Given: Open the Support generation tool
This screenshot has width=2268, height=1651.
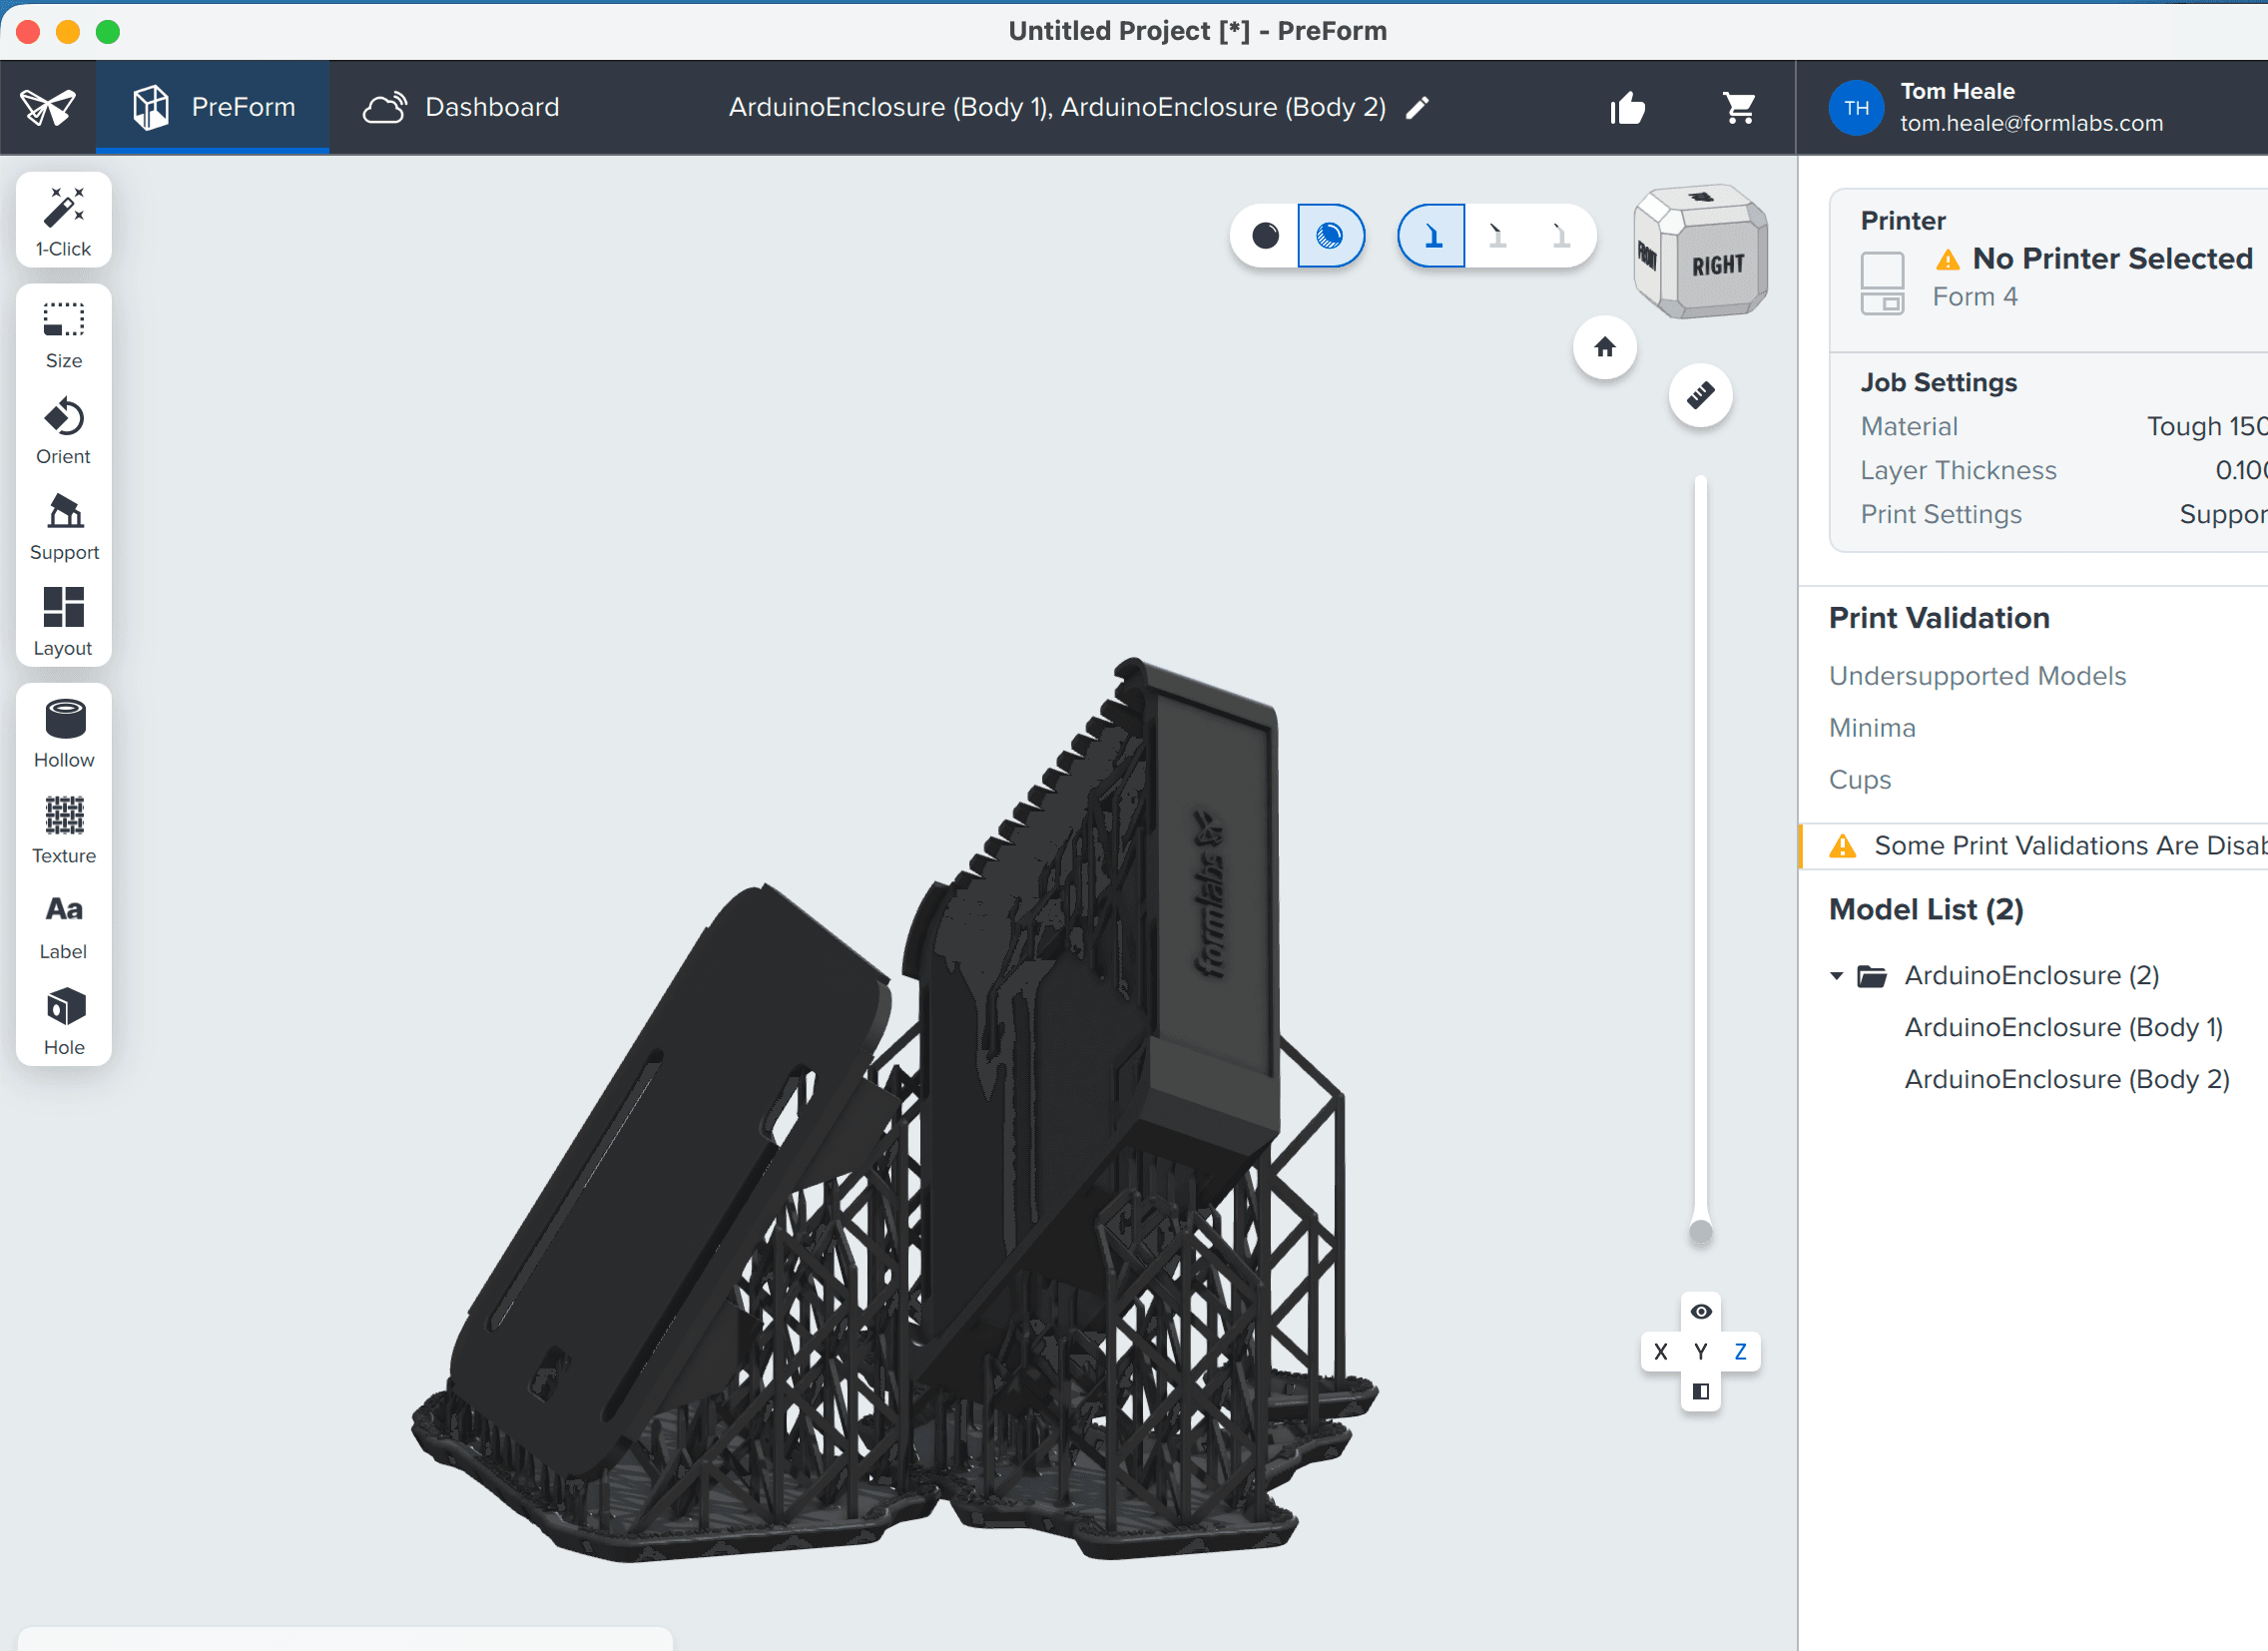Looking at the screenshot, I should click(x=64, y=528).
